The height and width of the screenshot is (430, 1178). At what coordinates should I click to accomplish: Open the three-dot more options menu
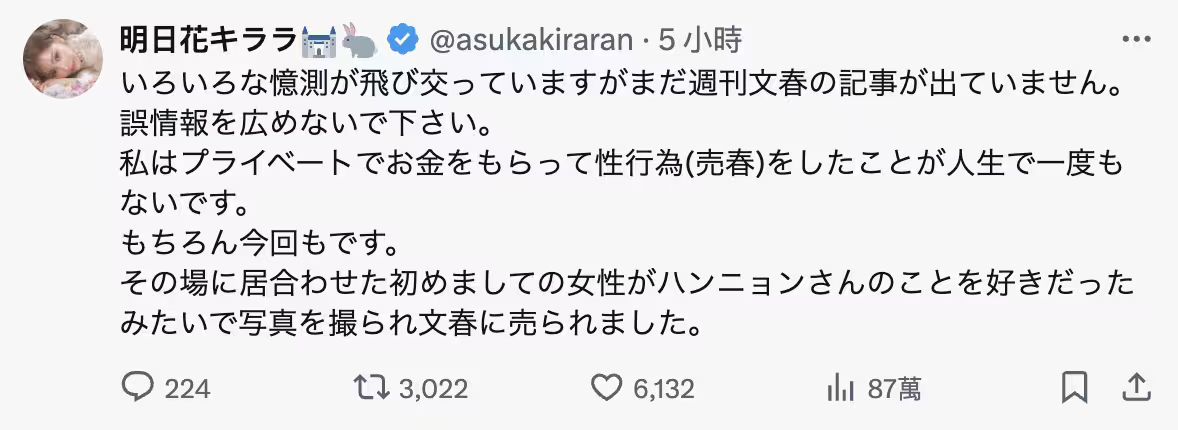[1138, 41]
